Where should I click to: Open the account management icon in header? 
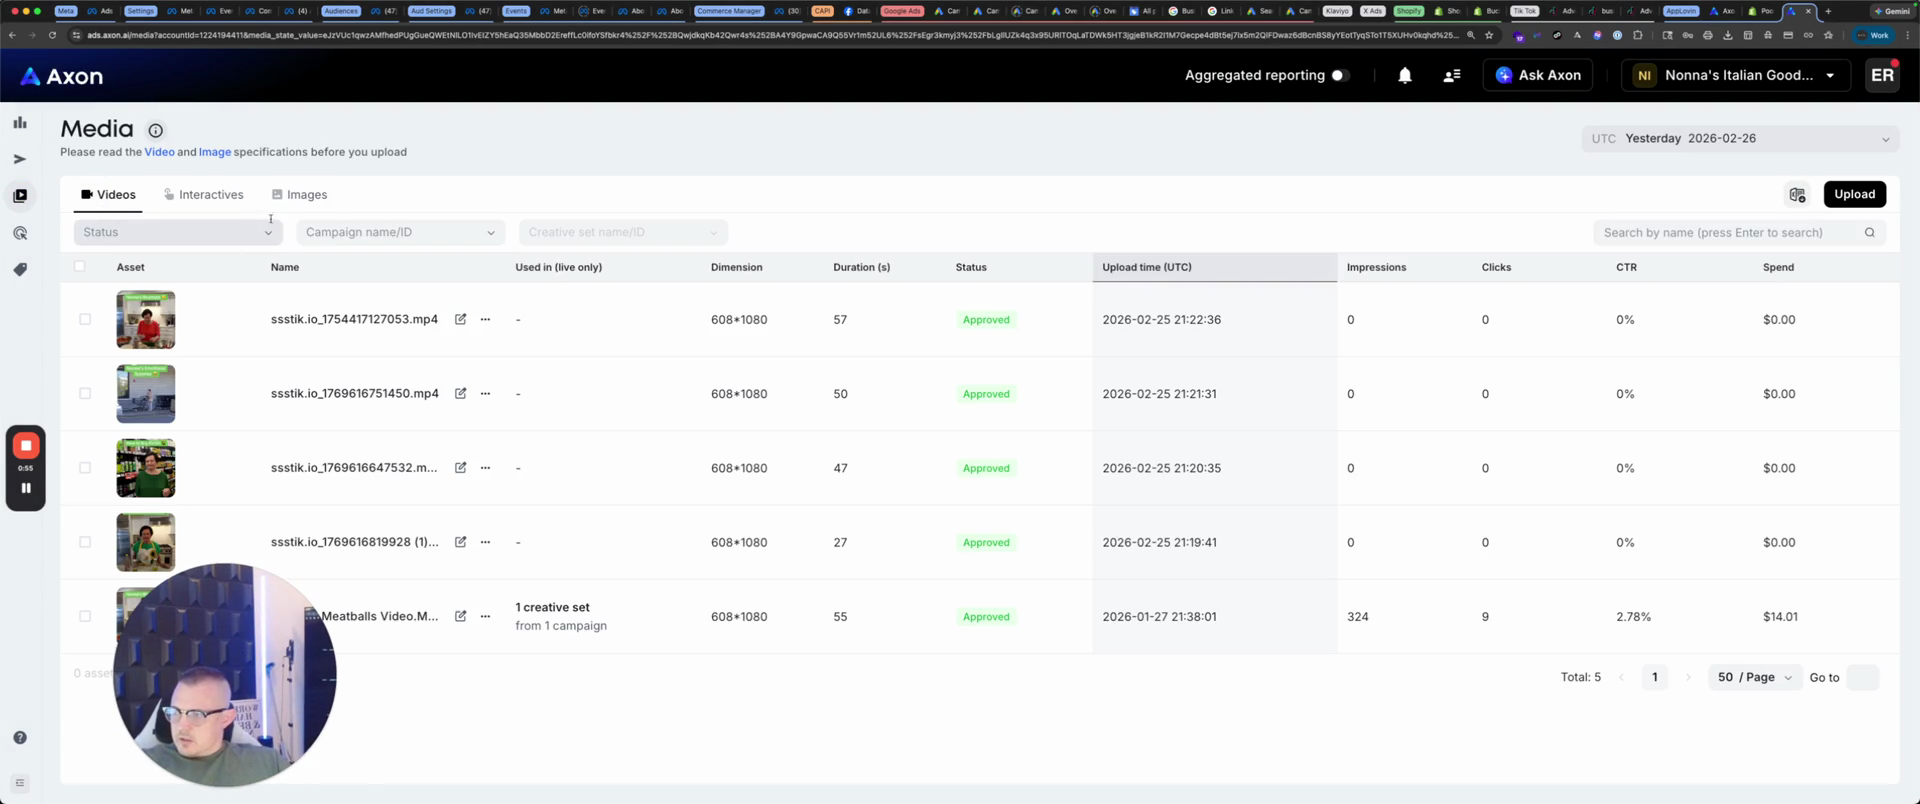tap(1451, 75)
